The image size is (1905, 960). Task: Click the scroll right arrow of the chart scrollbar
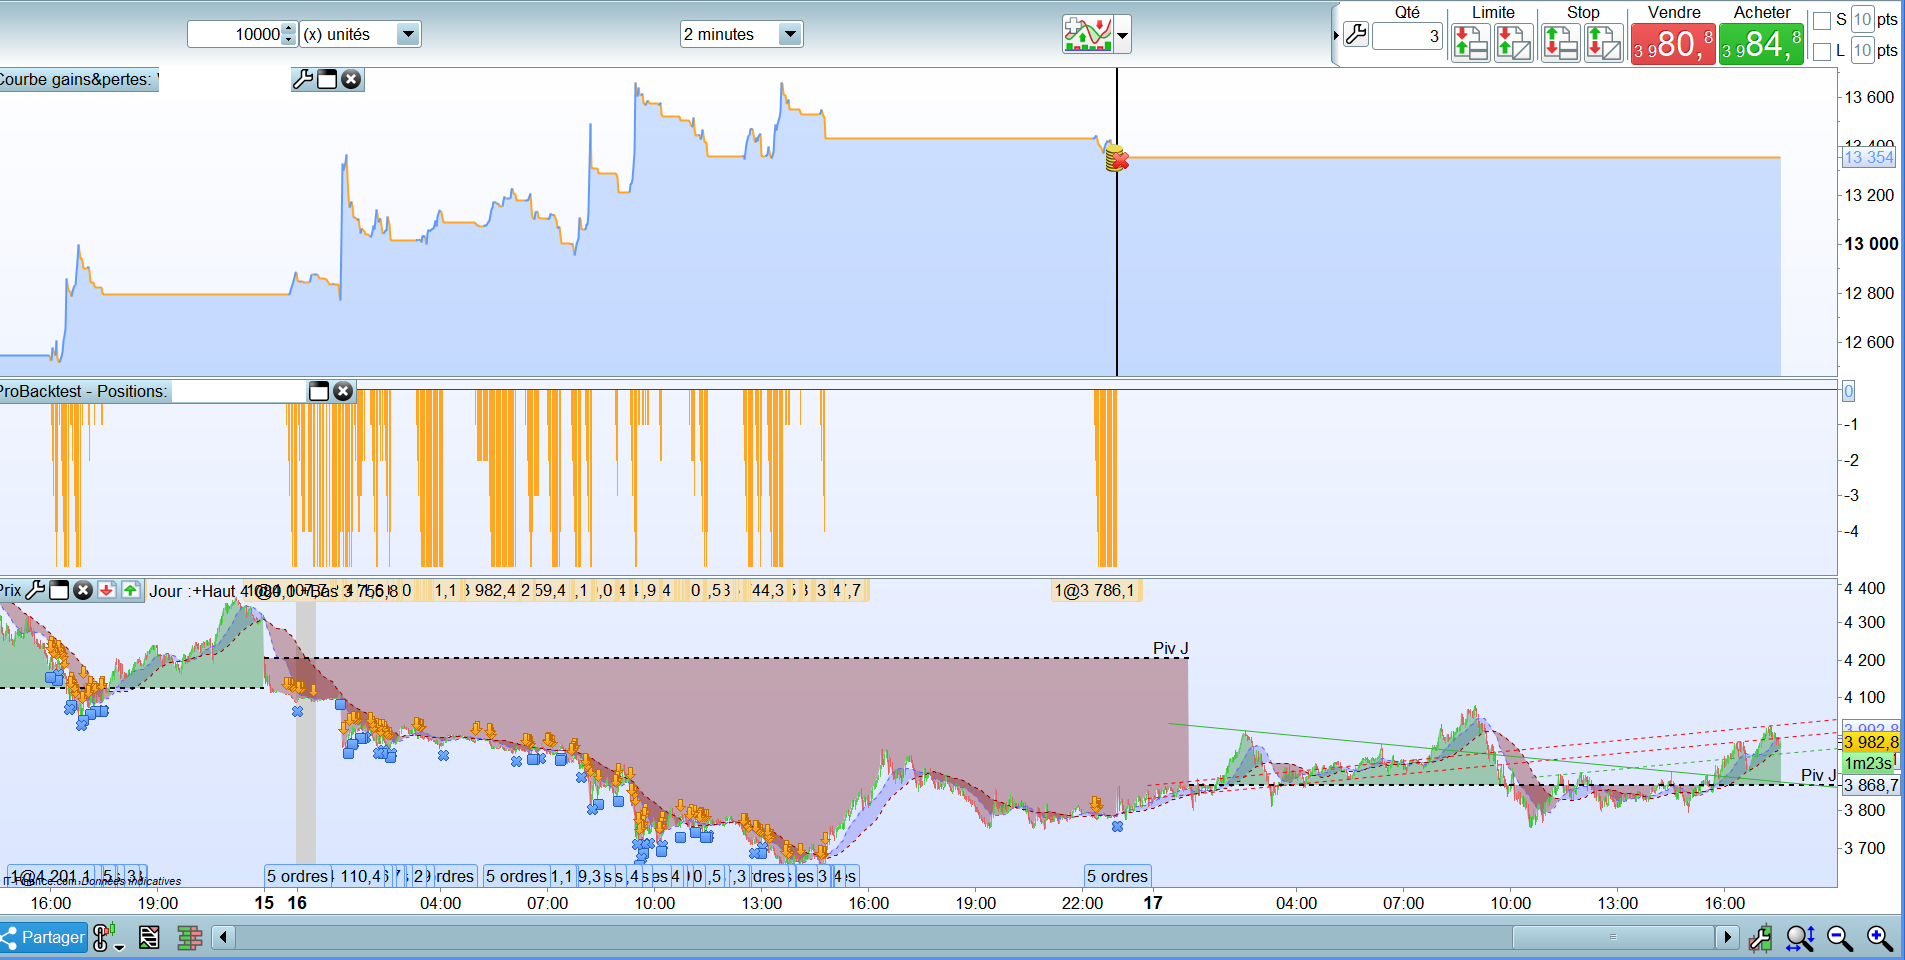pyautogui.click(x=1728, y=937)
